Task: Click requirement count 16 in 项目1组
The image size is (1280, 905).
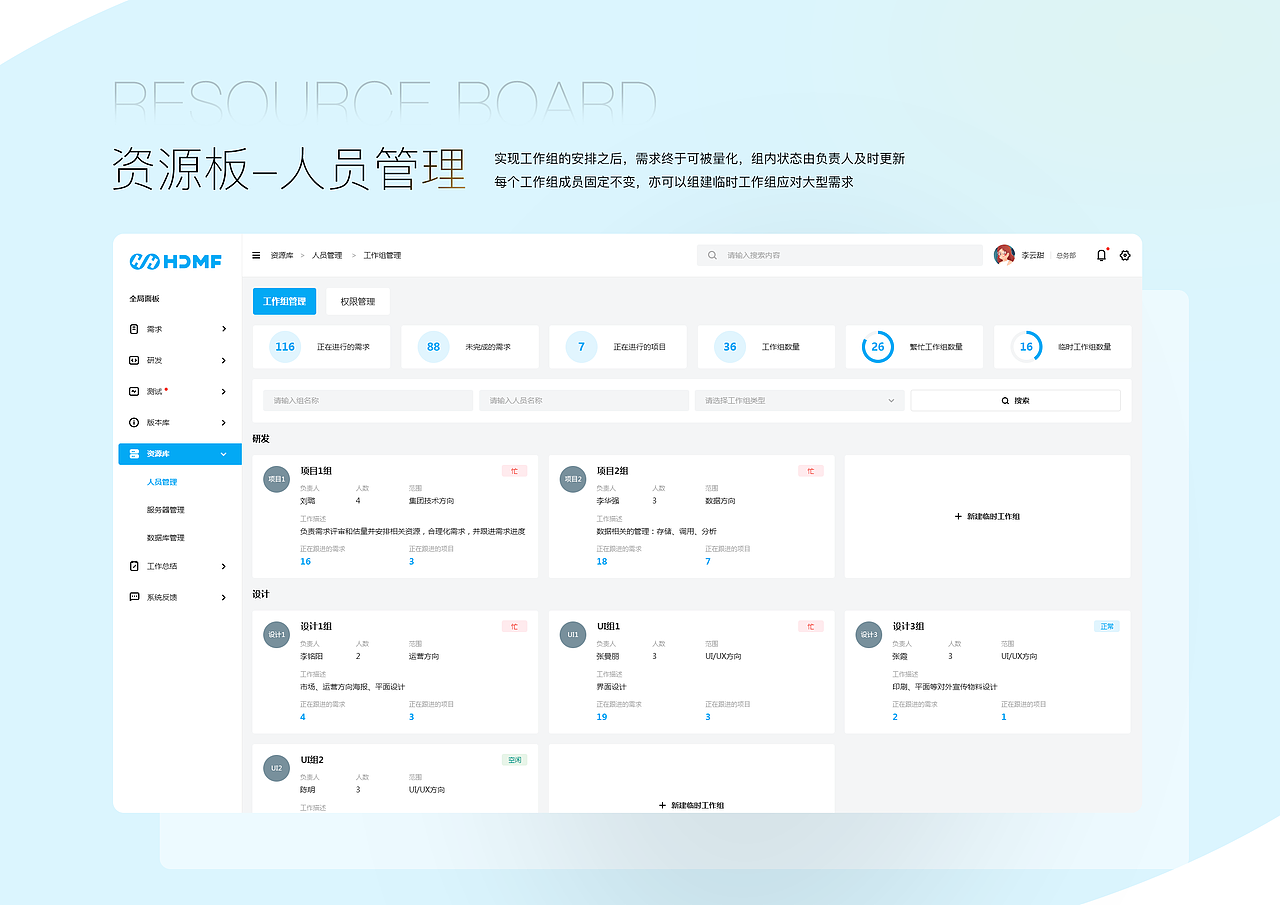Action: click(305, 562)
